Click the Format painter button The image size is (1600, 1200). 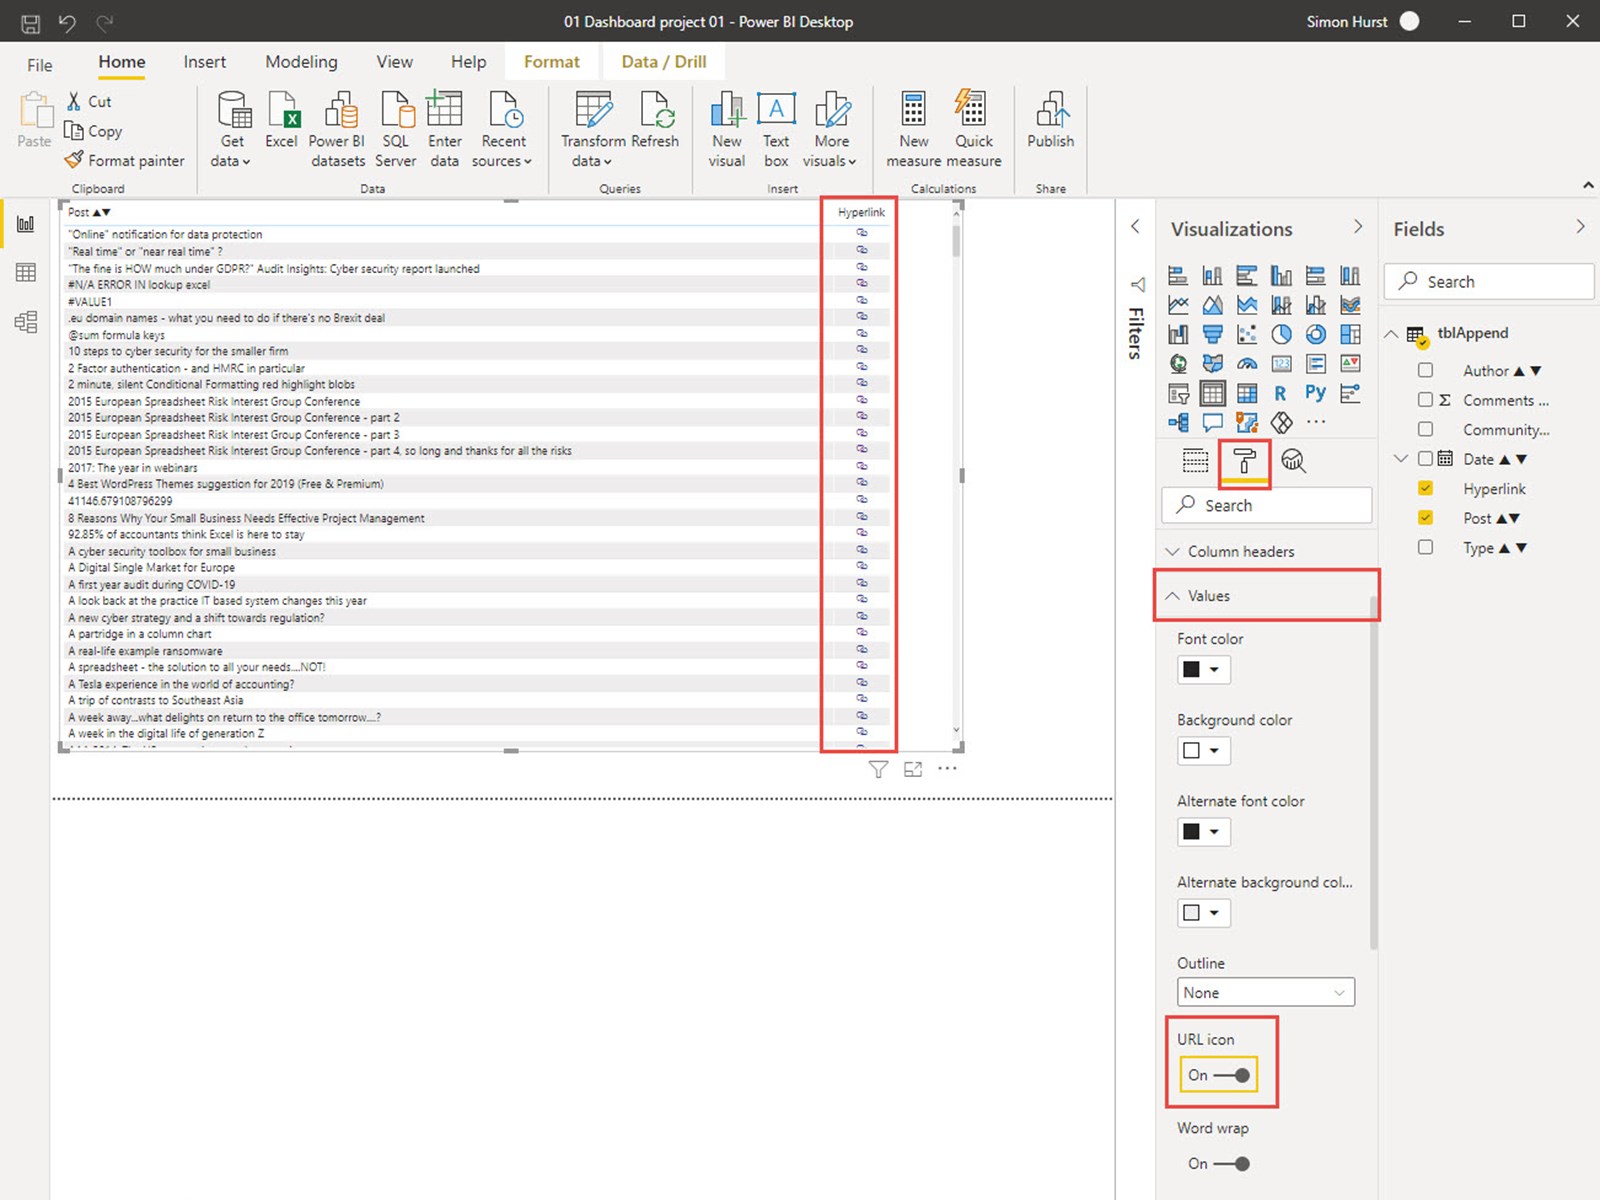pyautogui.click(x=125, y=161)
